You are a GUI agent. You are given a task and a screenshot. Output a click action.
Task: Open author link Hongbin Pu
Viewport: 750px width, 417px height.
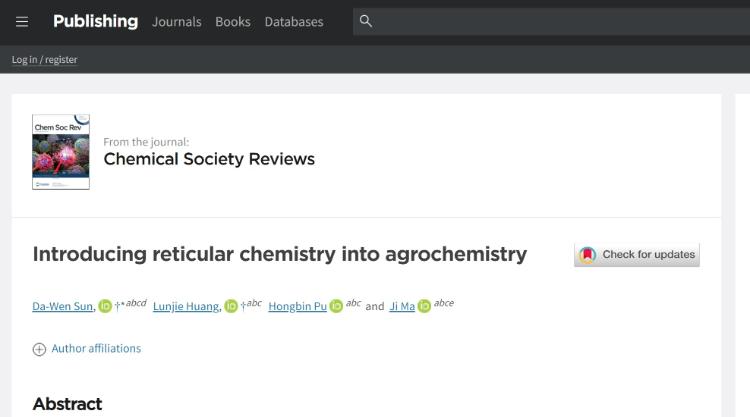pyautogui.click(x=297, y=306)
